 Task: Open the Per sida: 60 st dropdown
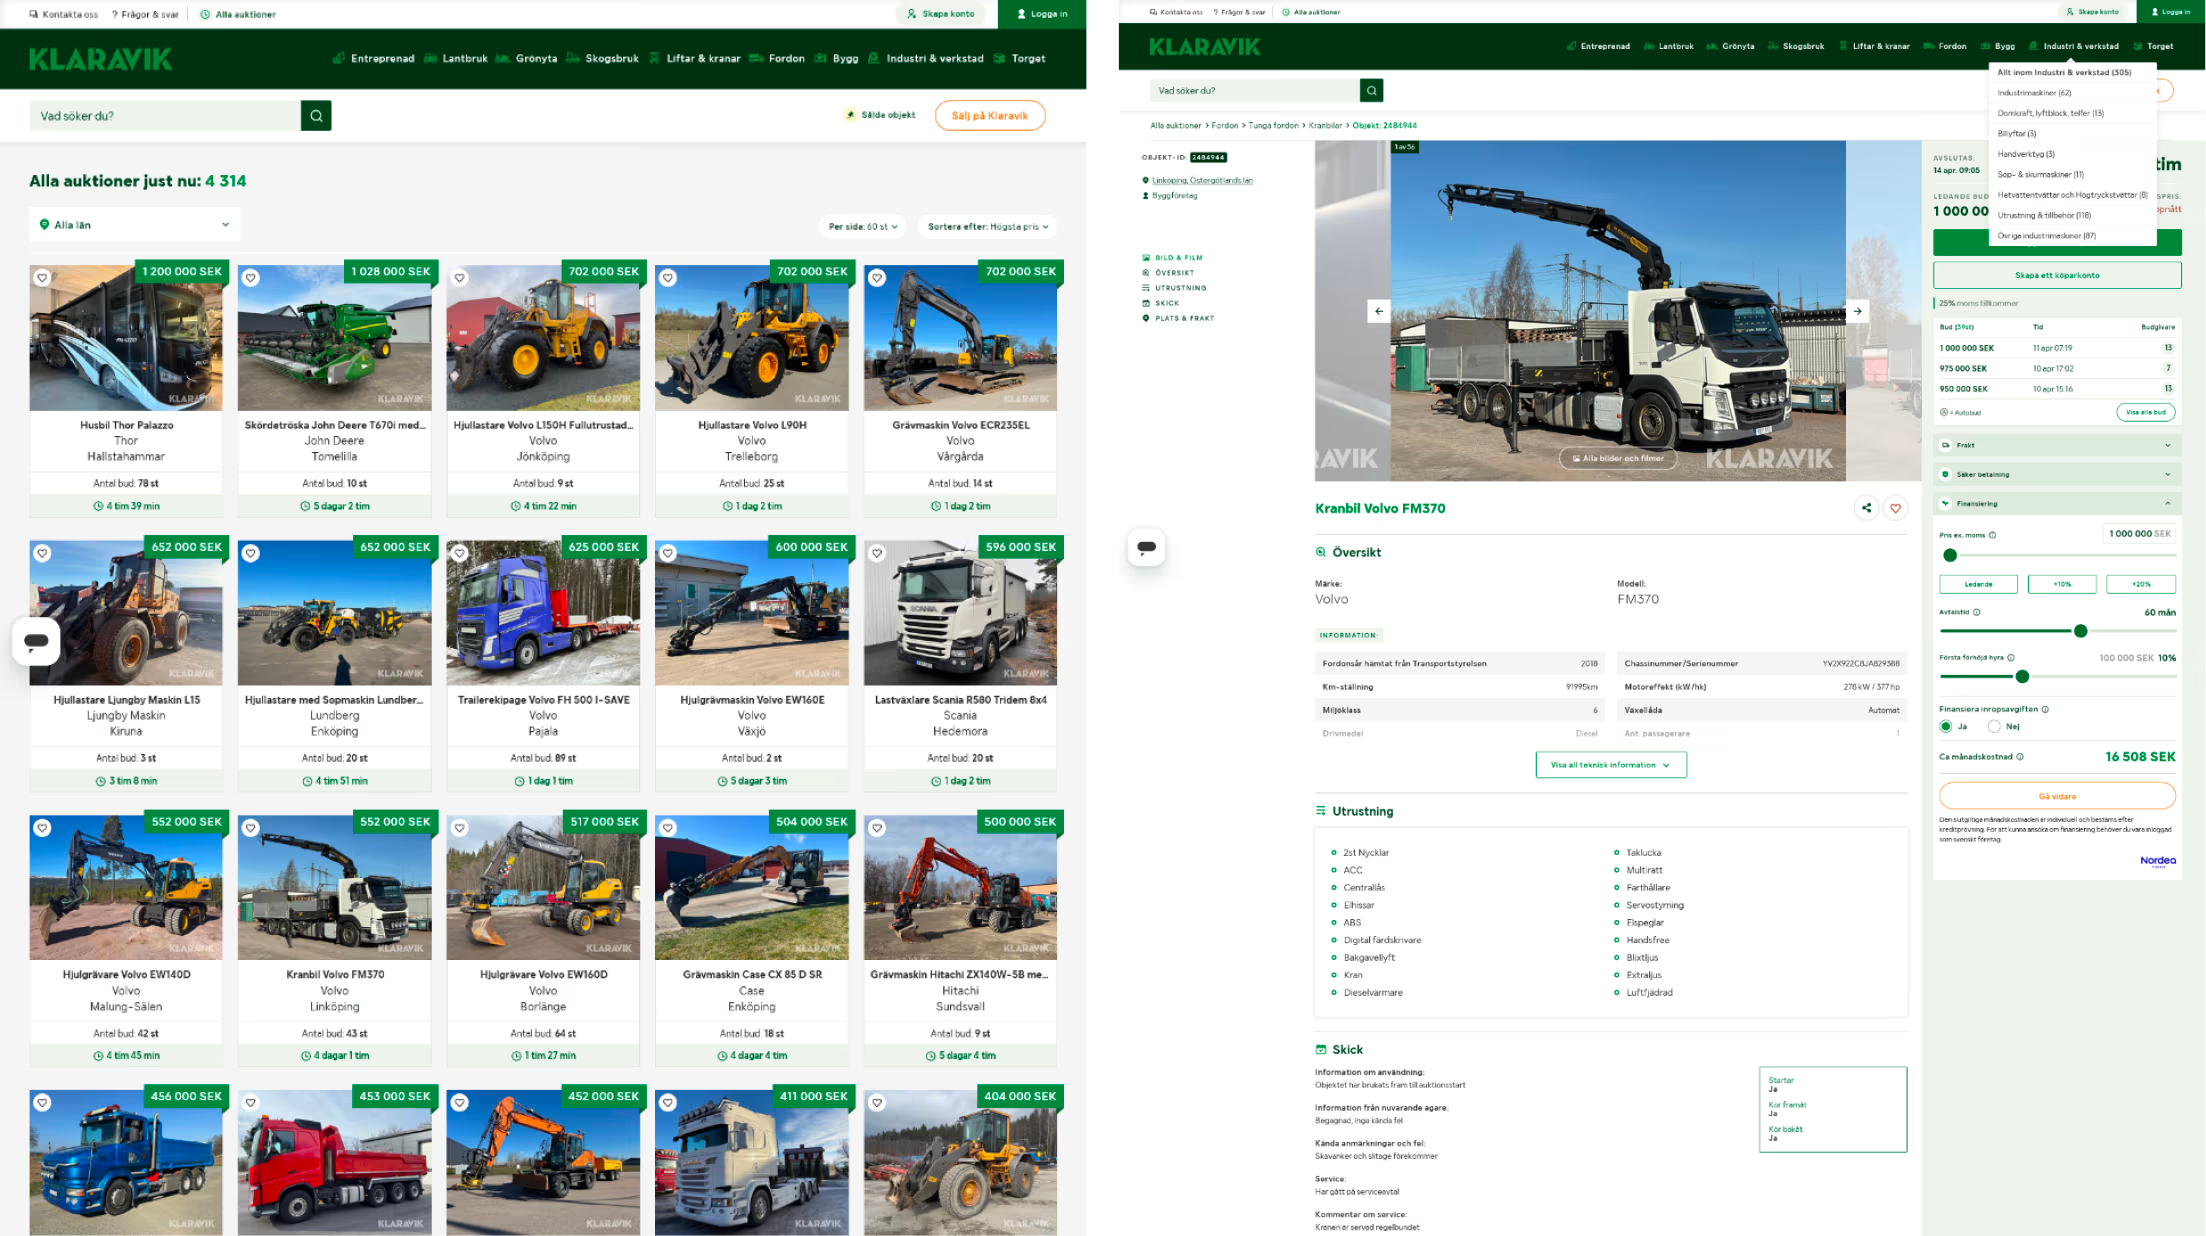[862, 227]
